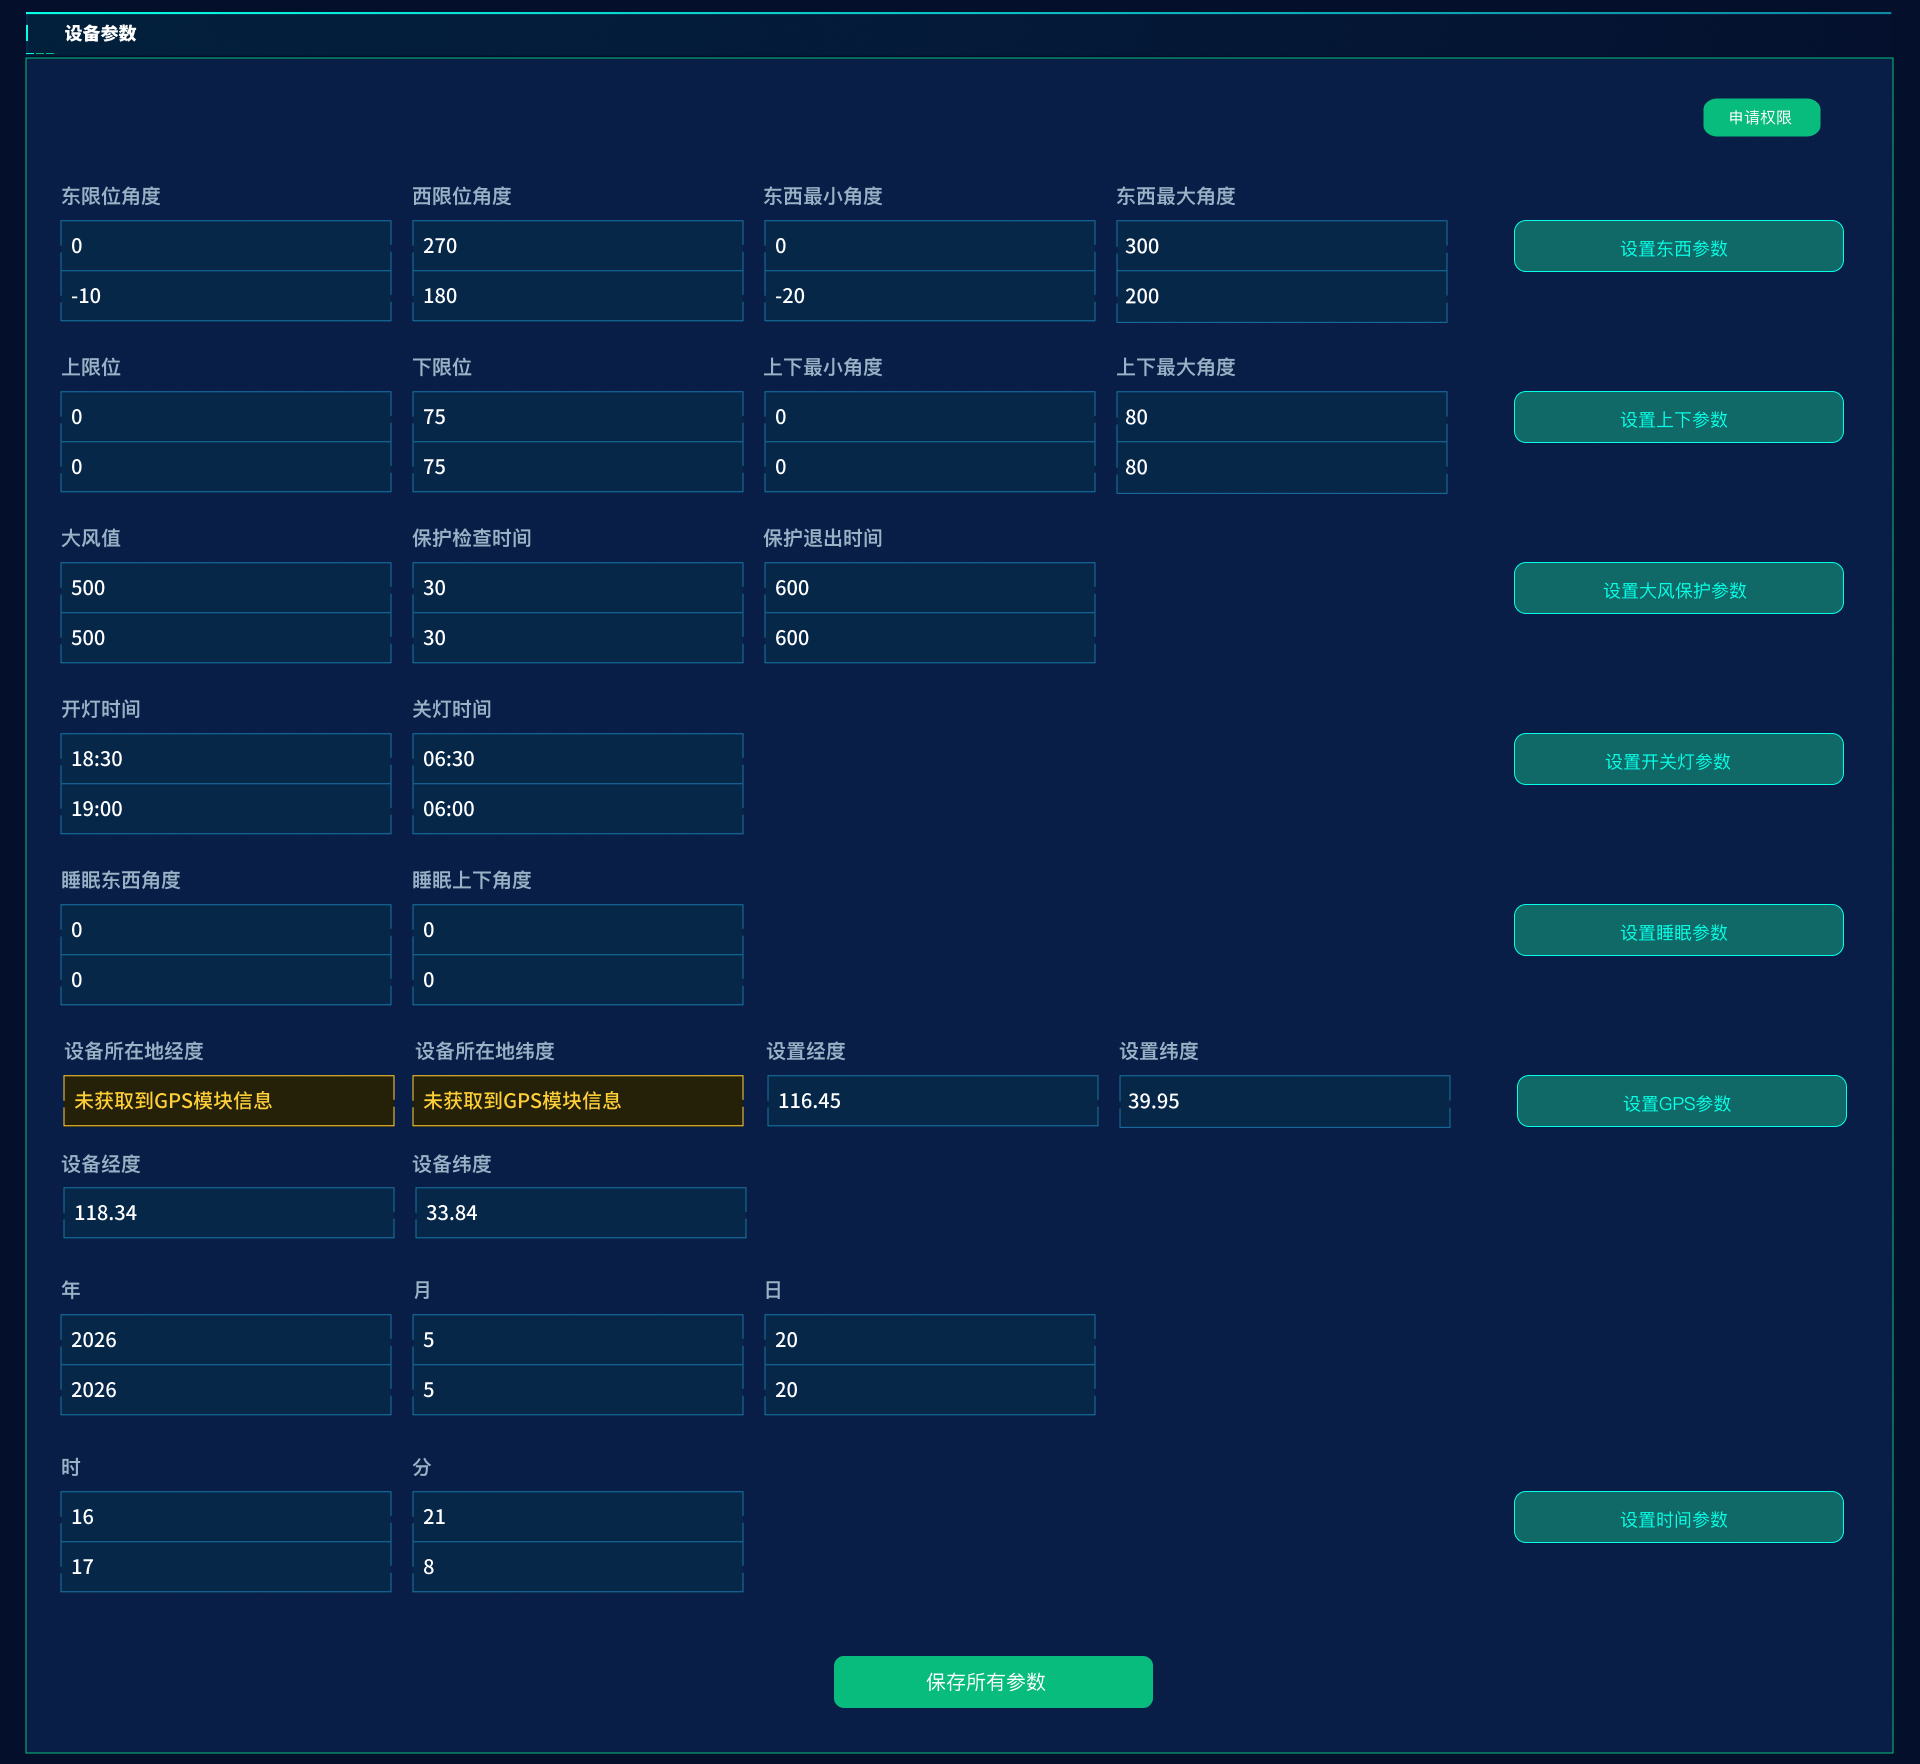Click the 关灯时间 field showing 06:00
The width and height of the screenshot is (1920, 1764).
(578, 809)
